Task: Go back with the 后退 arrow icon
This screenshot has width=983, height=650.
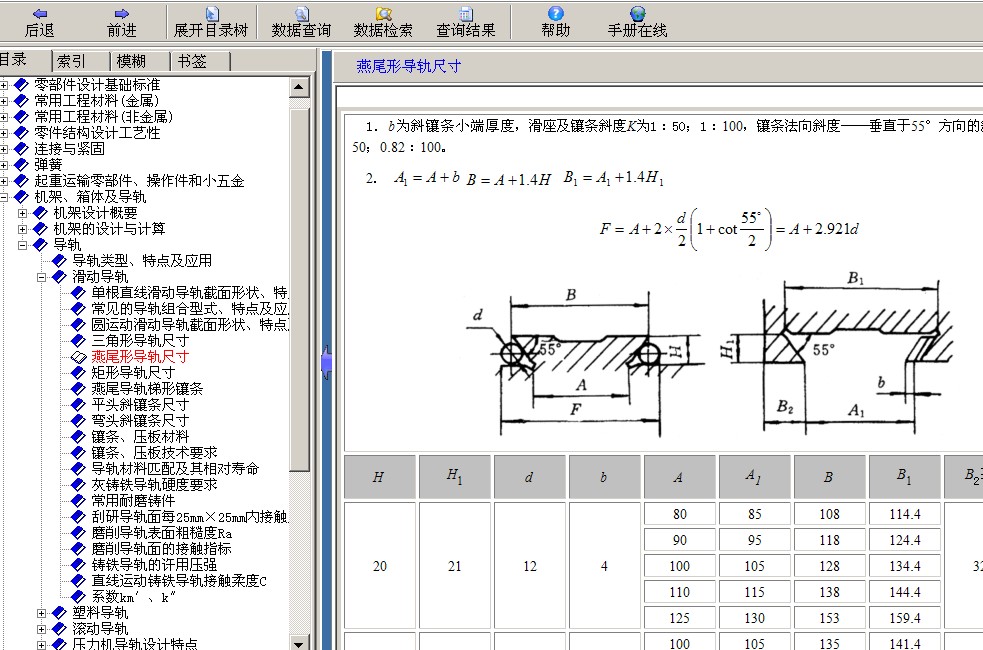Action: pos(39,13)
